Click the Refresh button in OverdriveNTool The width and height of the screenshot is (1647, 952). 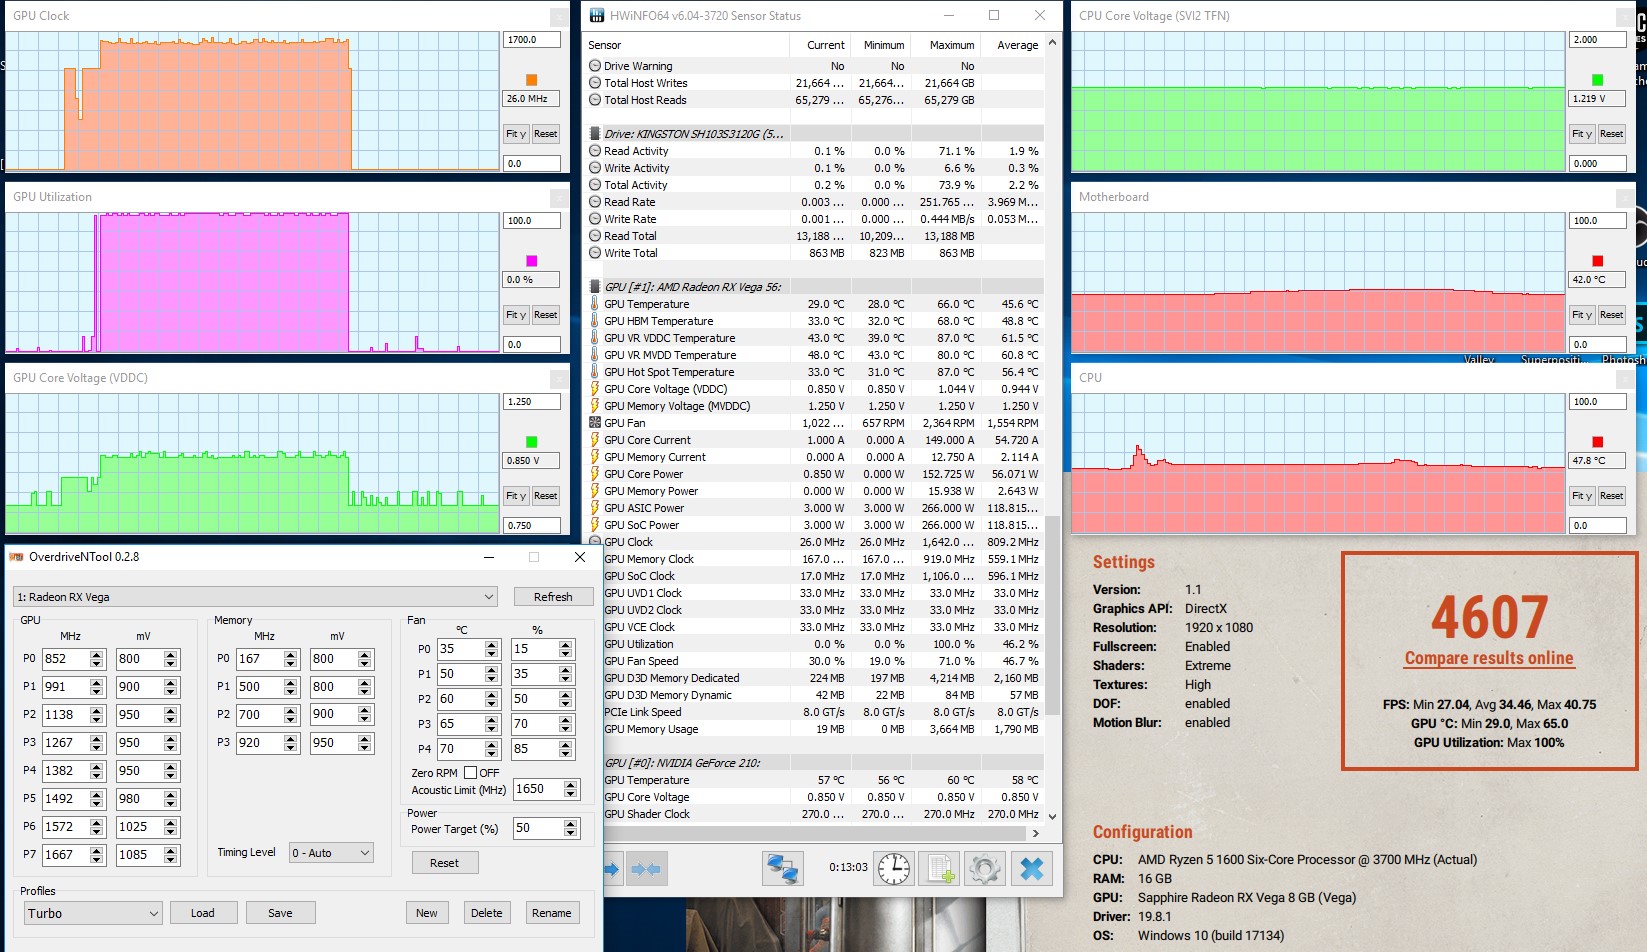coord(553,597)
